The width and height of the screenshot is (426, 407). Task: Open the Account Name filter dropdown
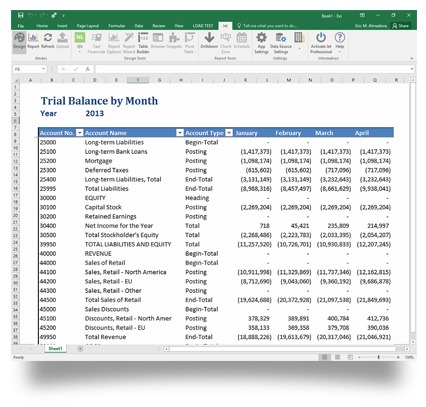[180, 133]
